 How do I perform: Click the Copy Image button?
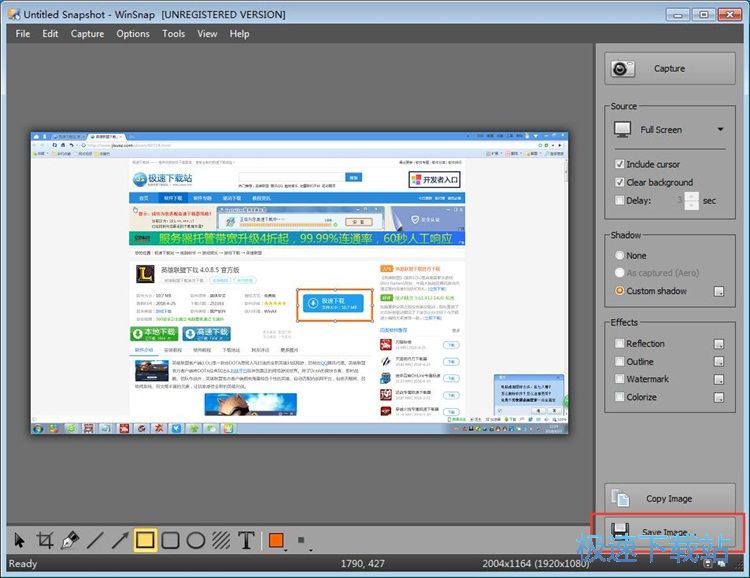[x=670, y=499]
